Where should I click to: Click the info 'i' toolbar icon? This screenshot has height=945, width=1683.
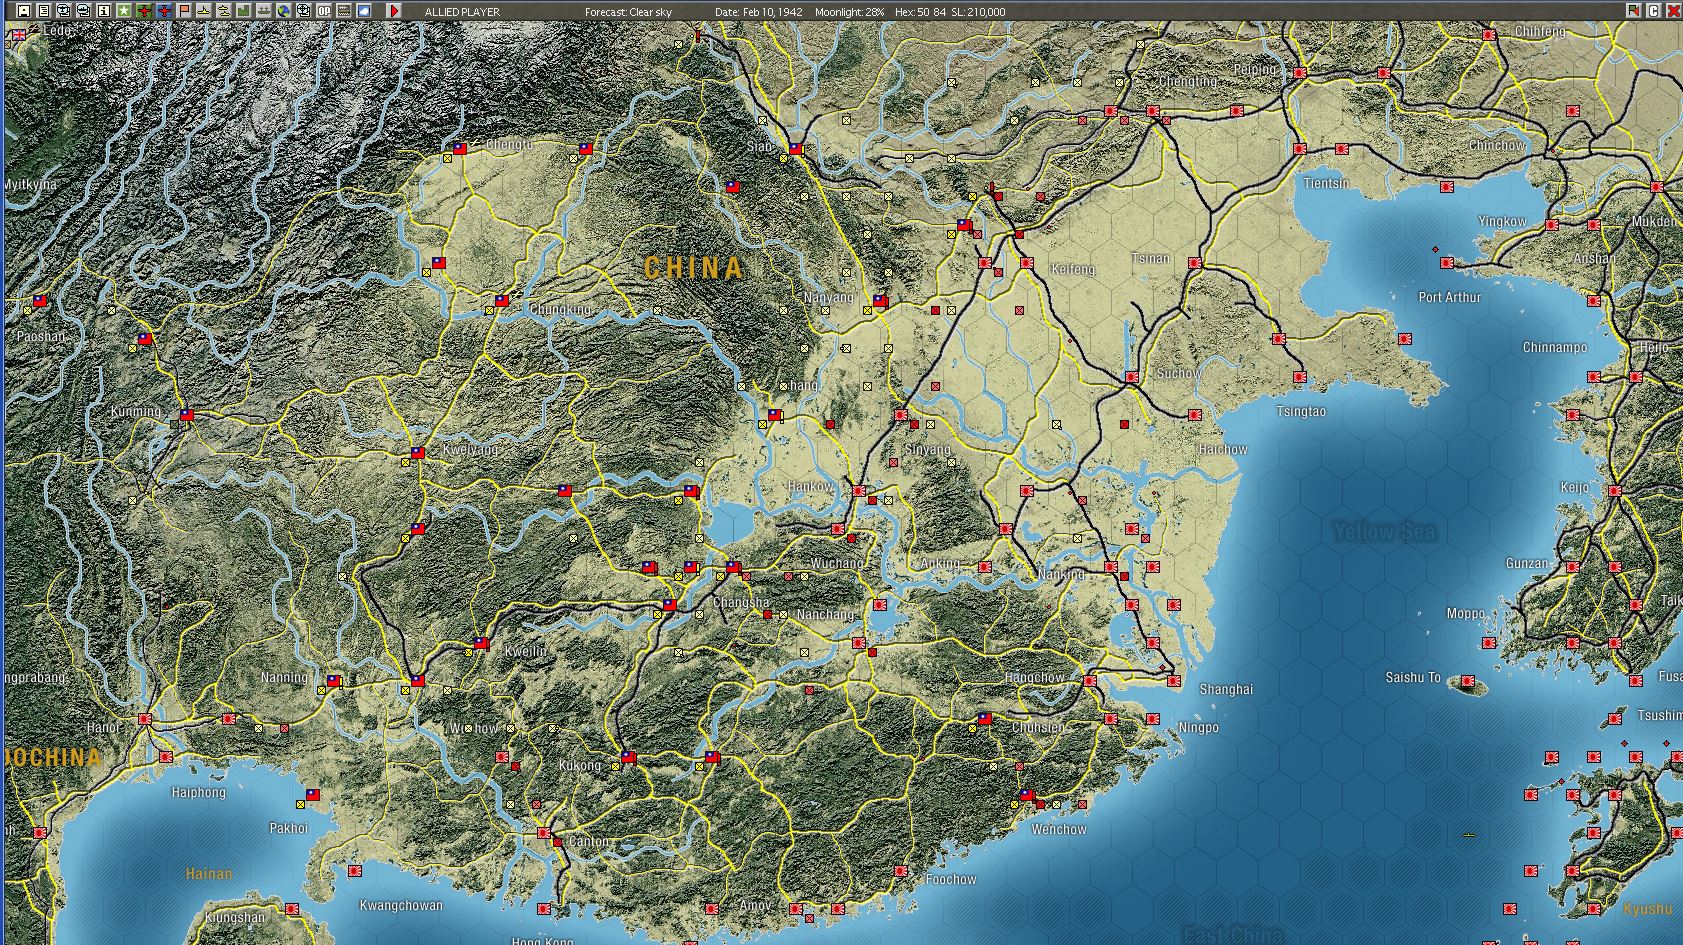point(104,11)
